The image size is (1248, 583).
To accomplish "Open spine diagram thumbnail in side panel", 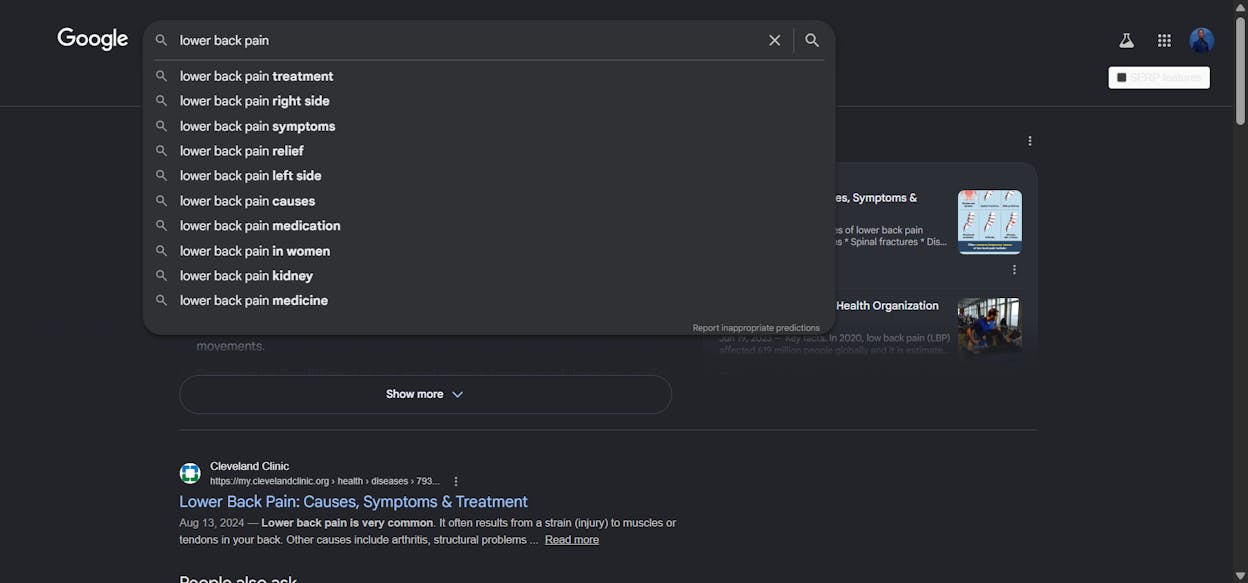I will click(990, 222).
